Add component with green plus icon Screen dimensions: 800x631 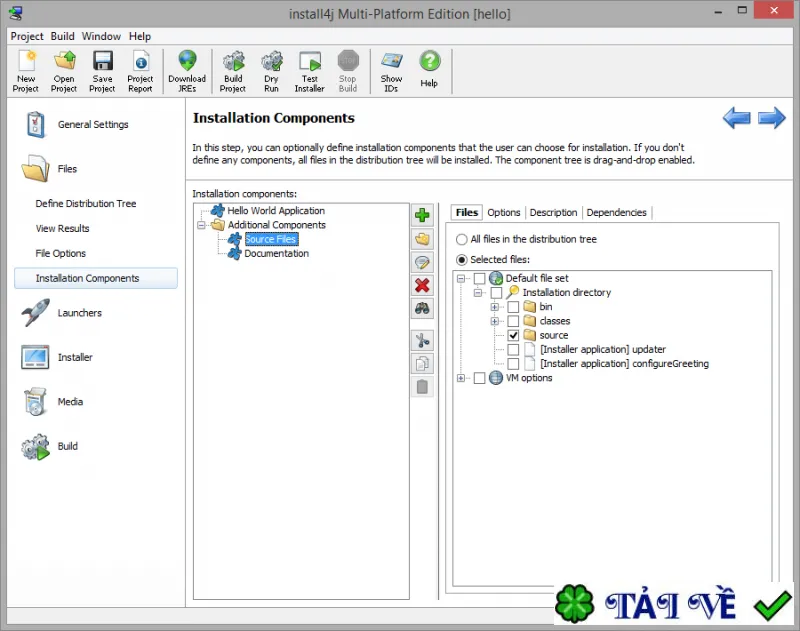(x=422, y=215)
